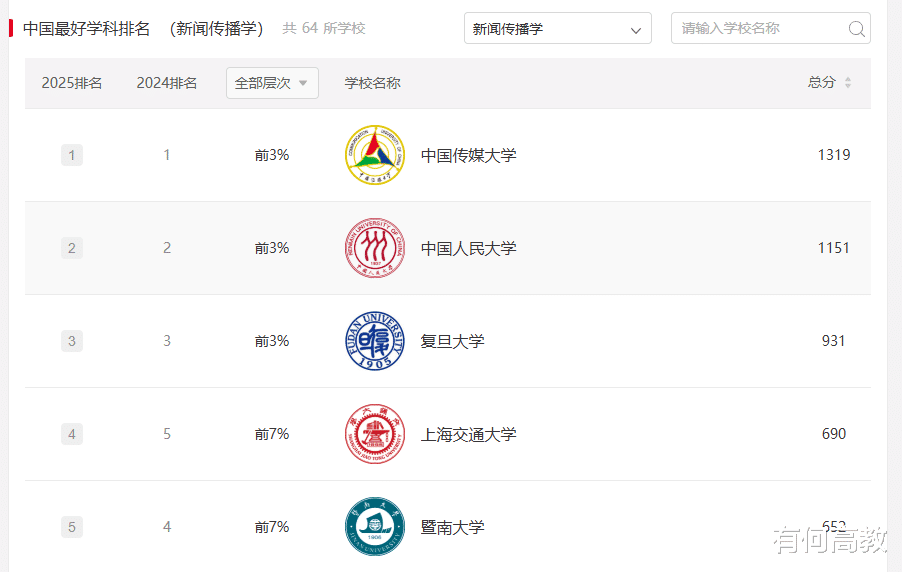
Task: Open the 中国人民大学 link
Action: [x=468, y=249]
